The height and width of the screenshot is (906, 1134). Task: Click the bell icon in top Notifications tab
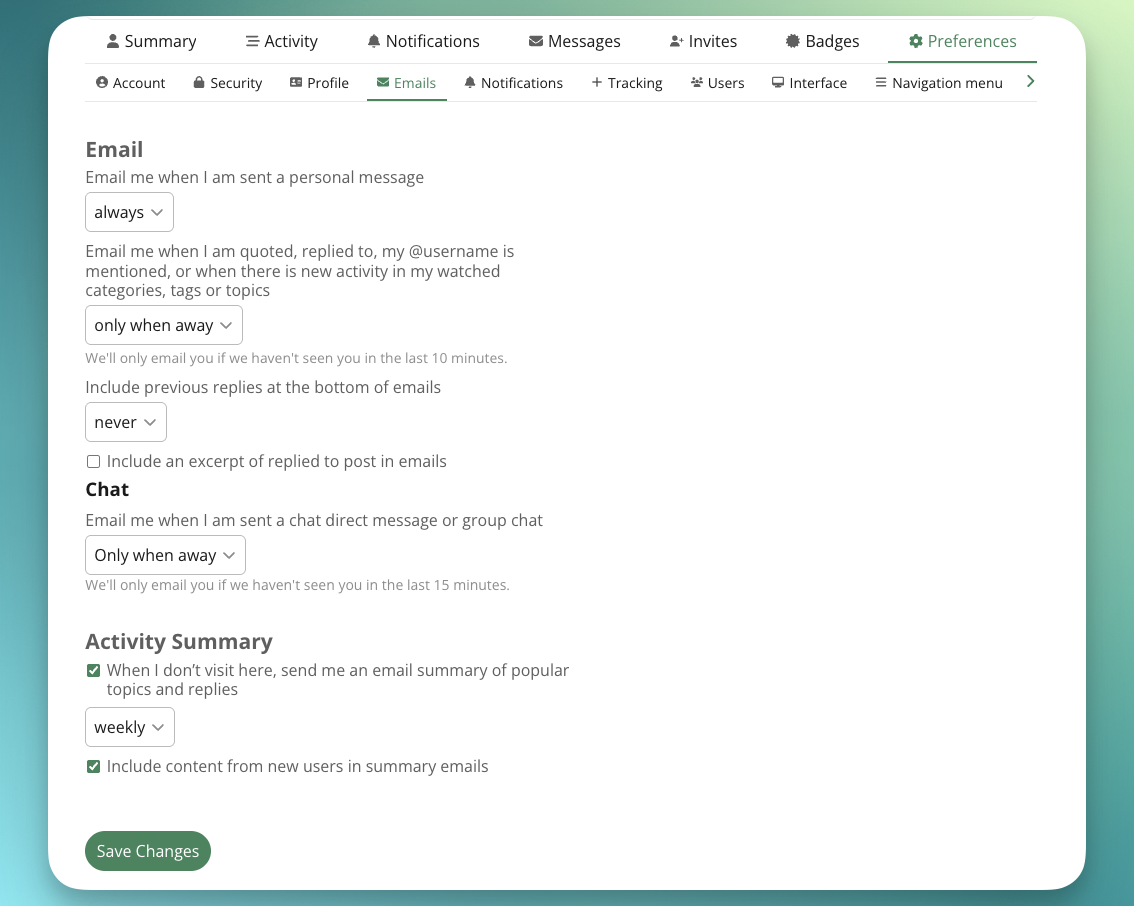coord(374,41)
